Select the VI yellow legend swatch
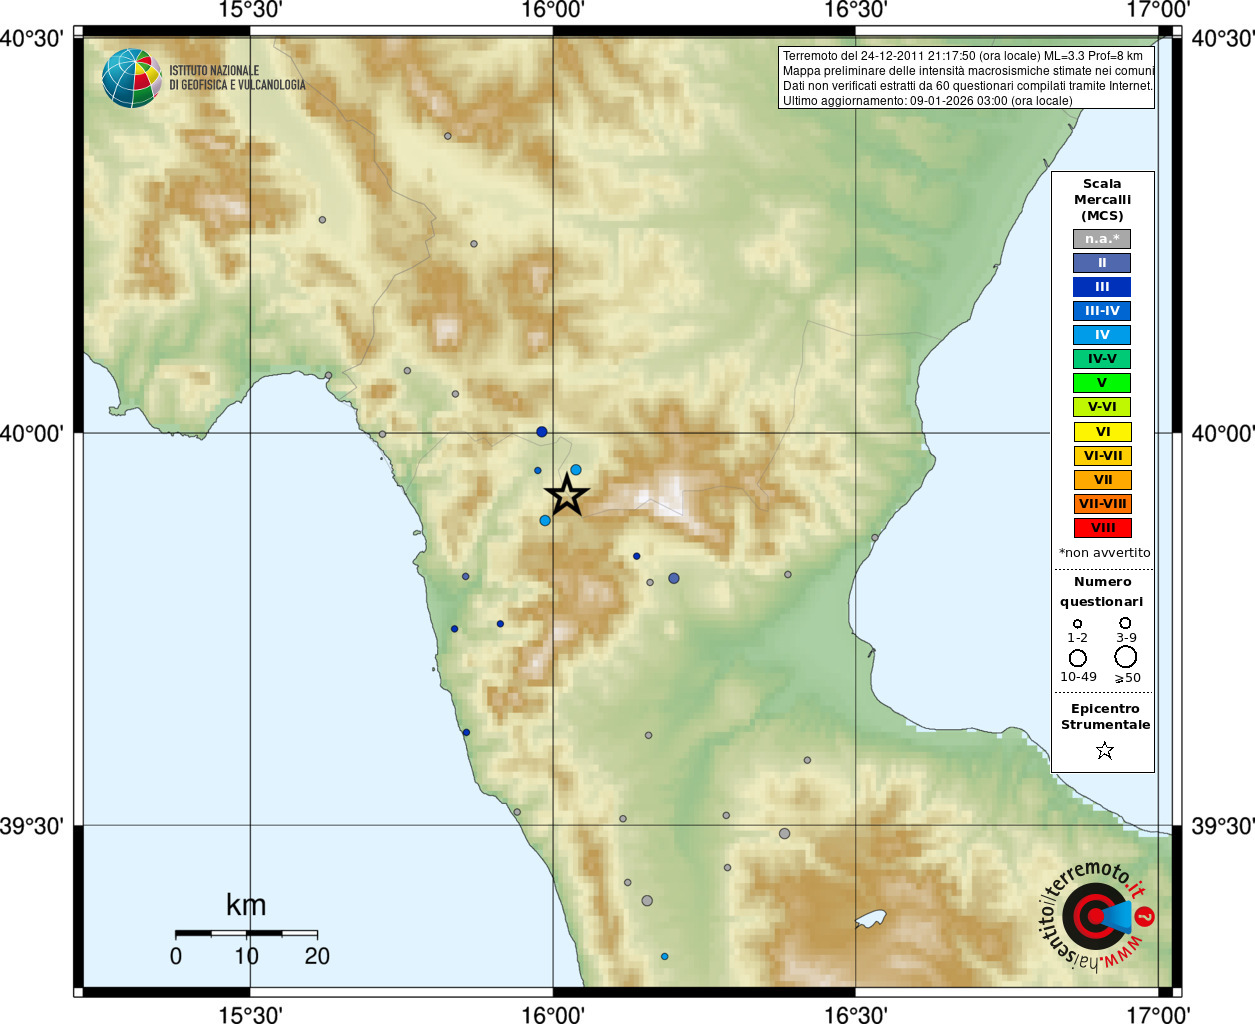 coord(1102,432)
